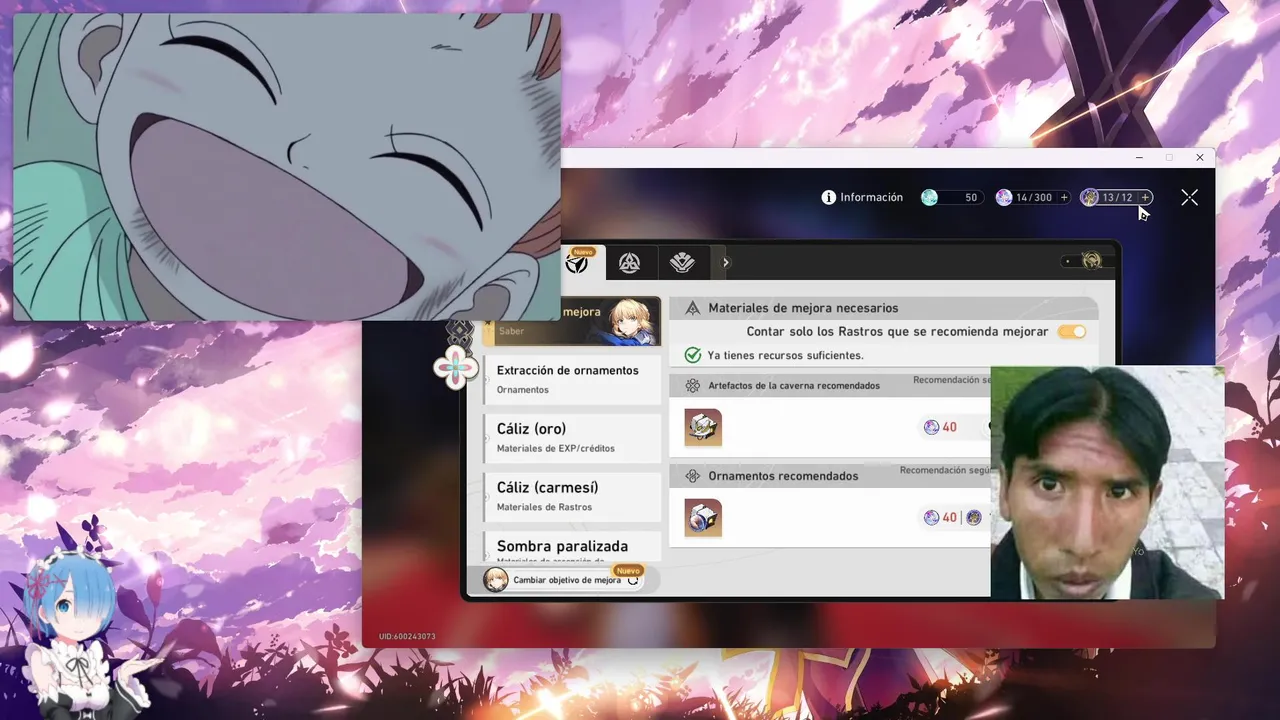The height and width of the screenshot is (720, 1280).
Task: Switch to the second triangle-emblem tab
Action: 629,263
